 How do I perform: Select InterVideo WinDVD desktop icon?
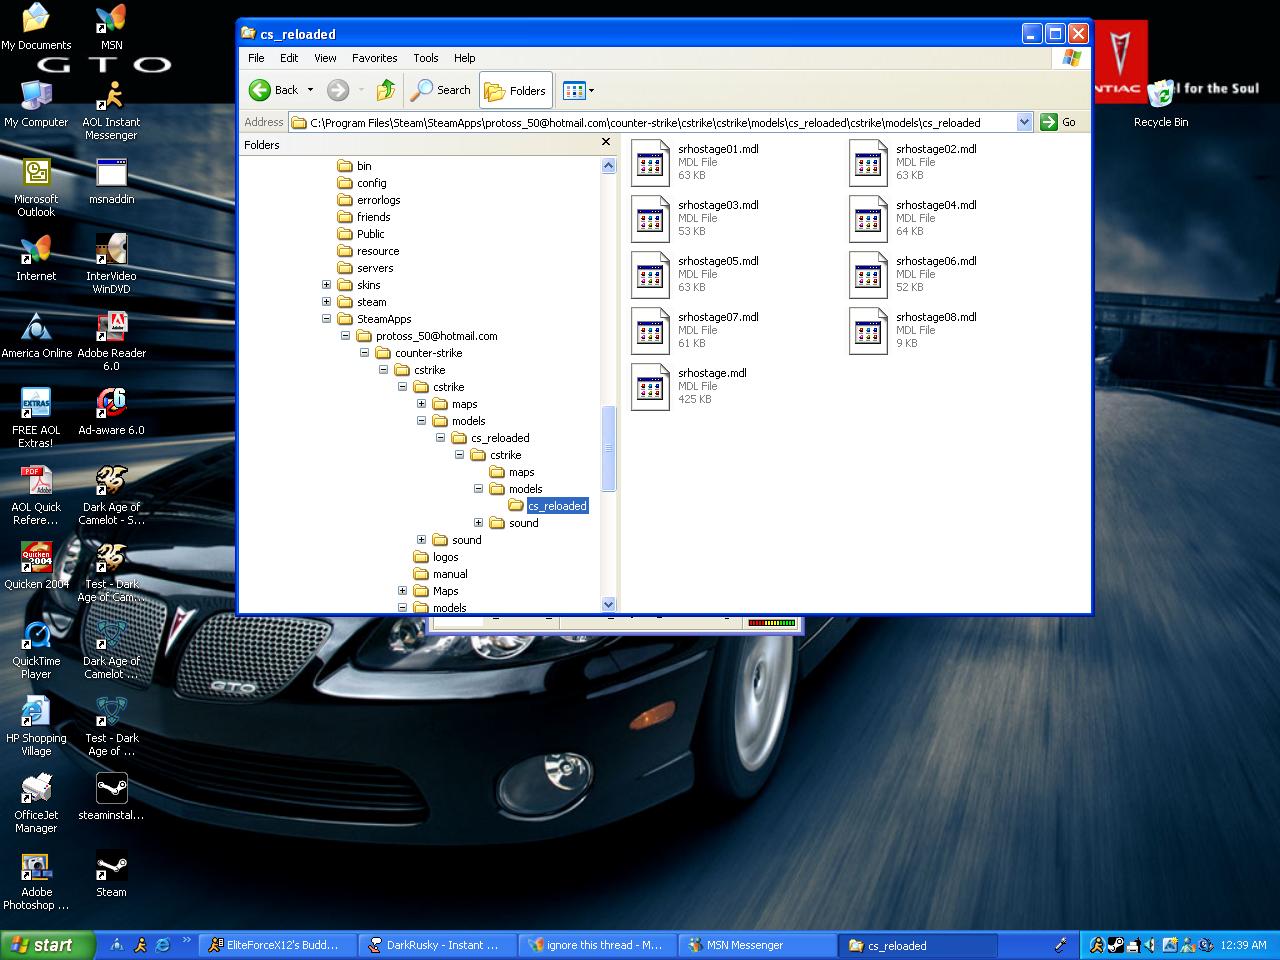(x=111, y=264)
